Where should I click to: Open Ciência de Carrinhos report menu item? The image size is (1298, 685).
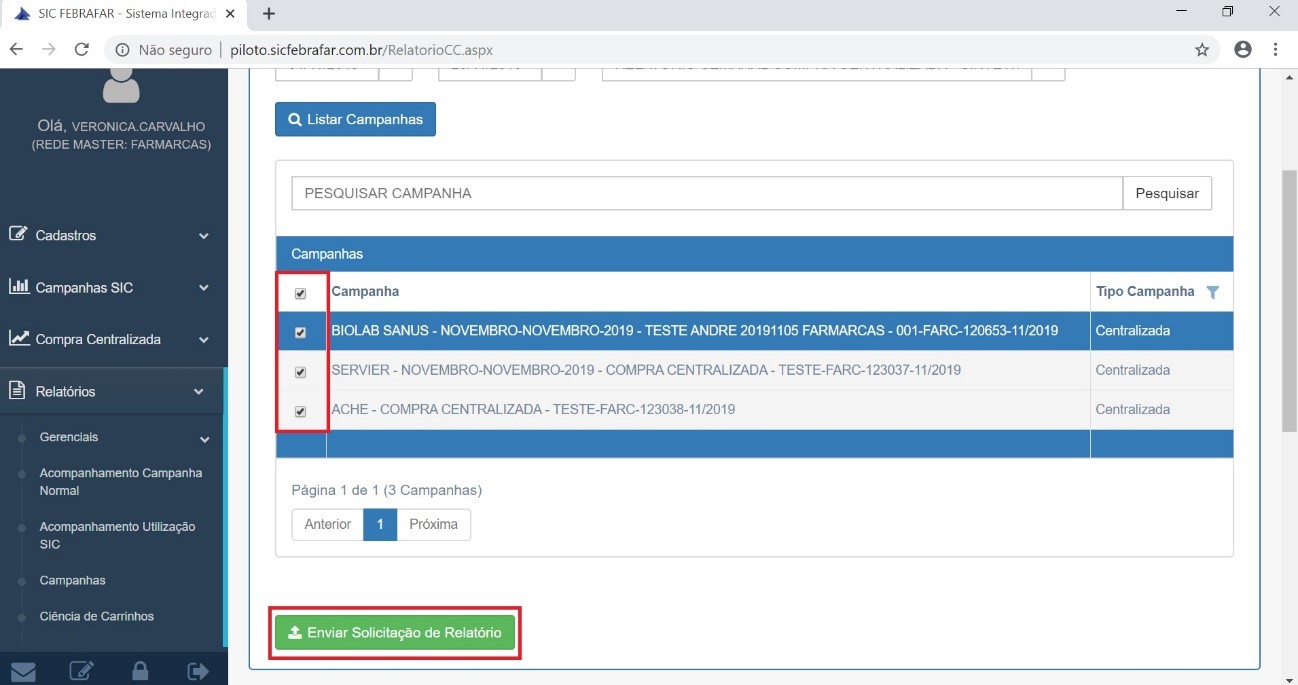97,616
